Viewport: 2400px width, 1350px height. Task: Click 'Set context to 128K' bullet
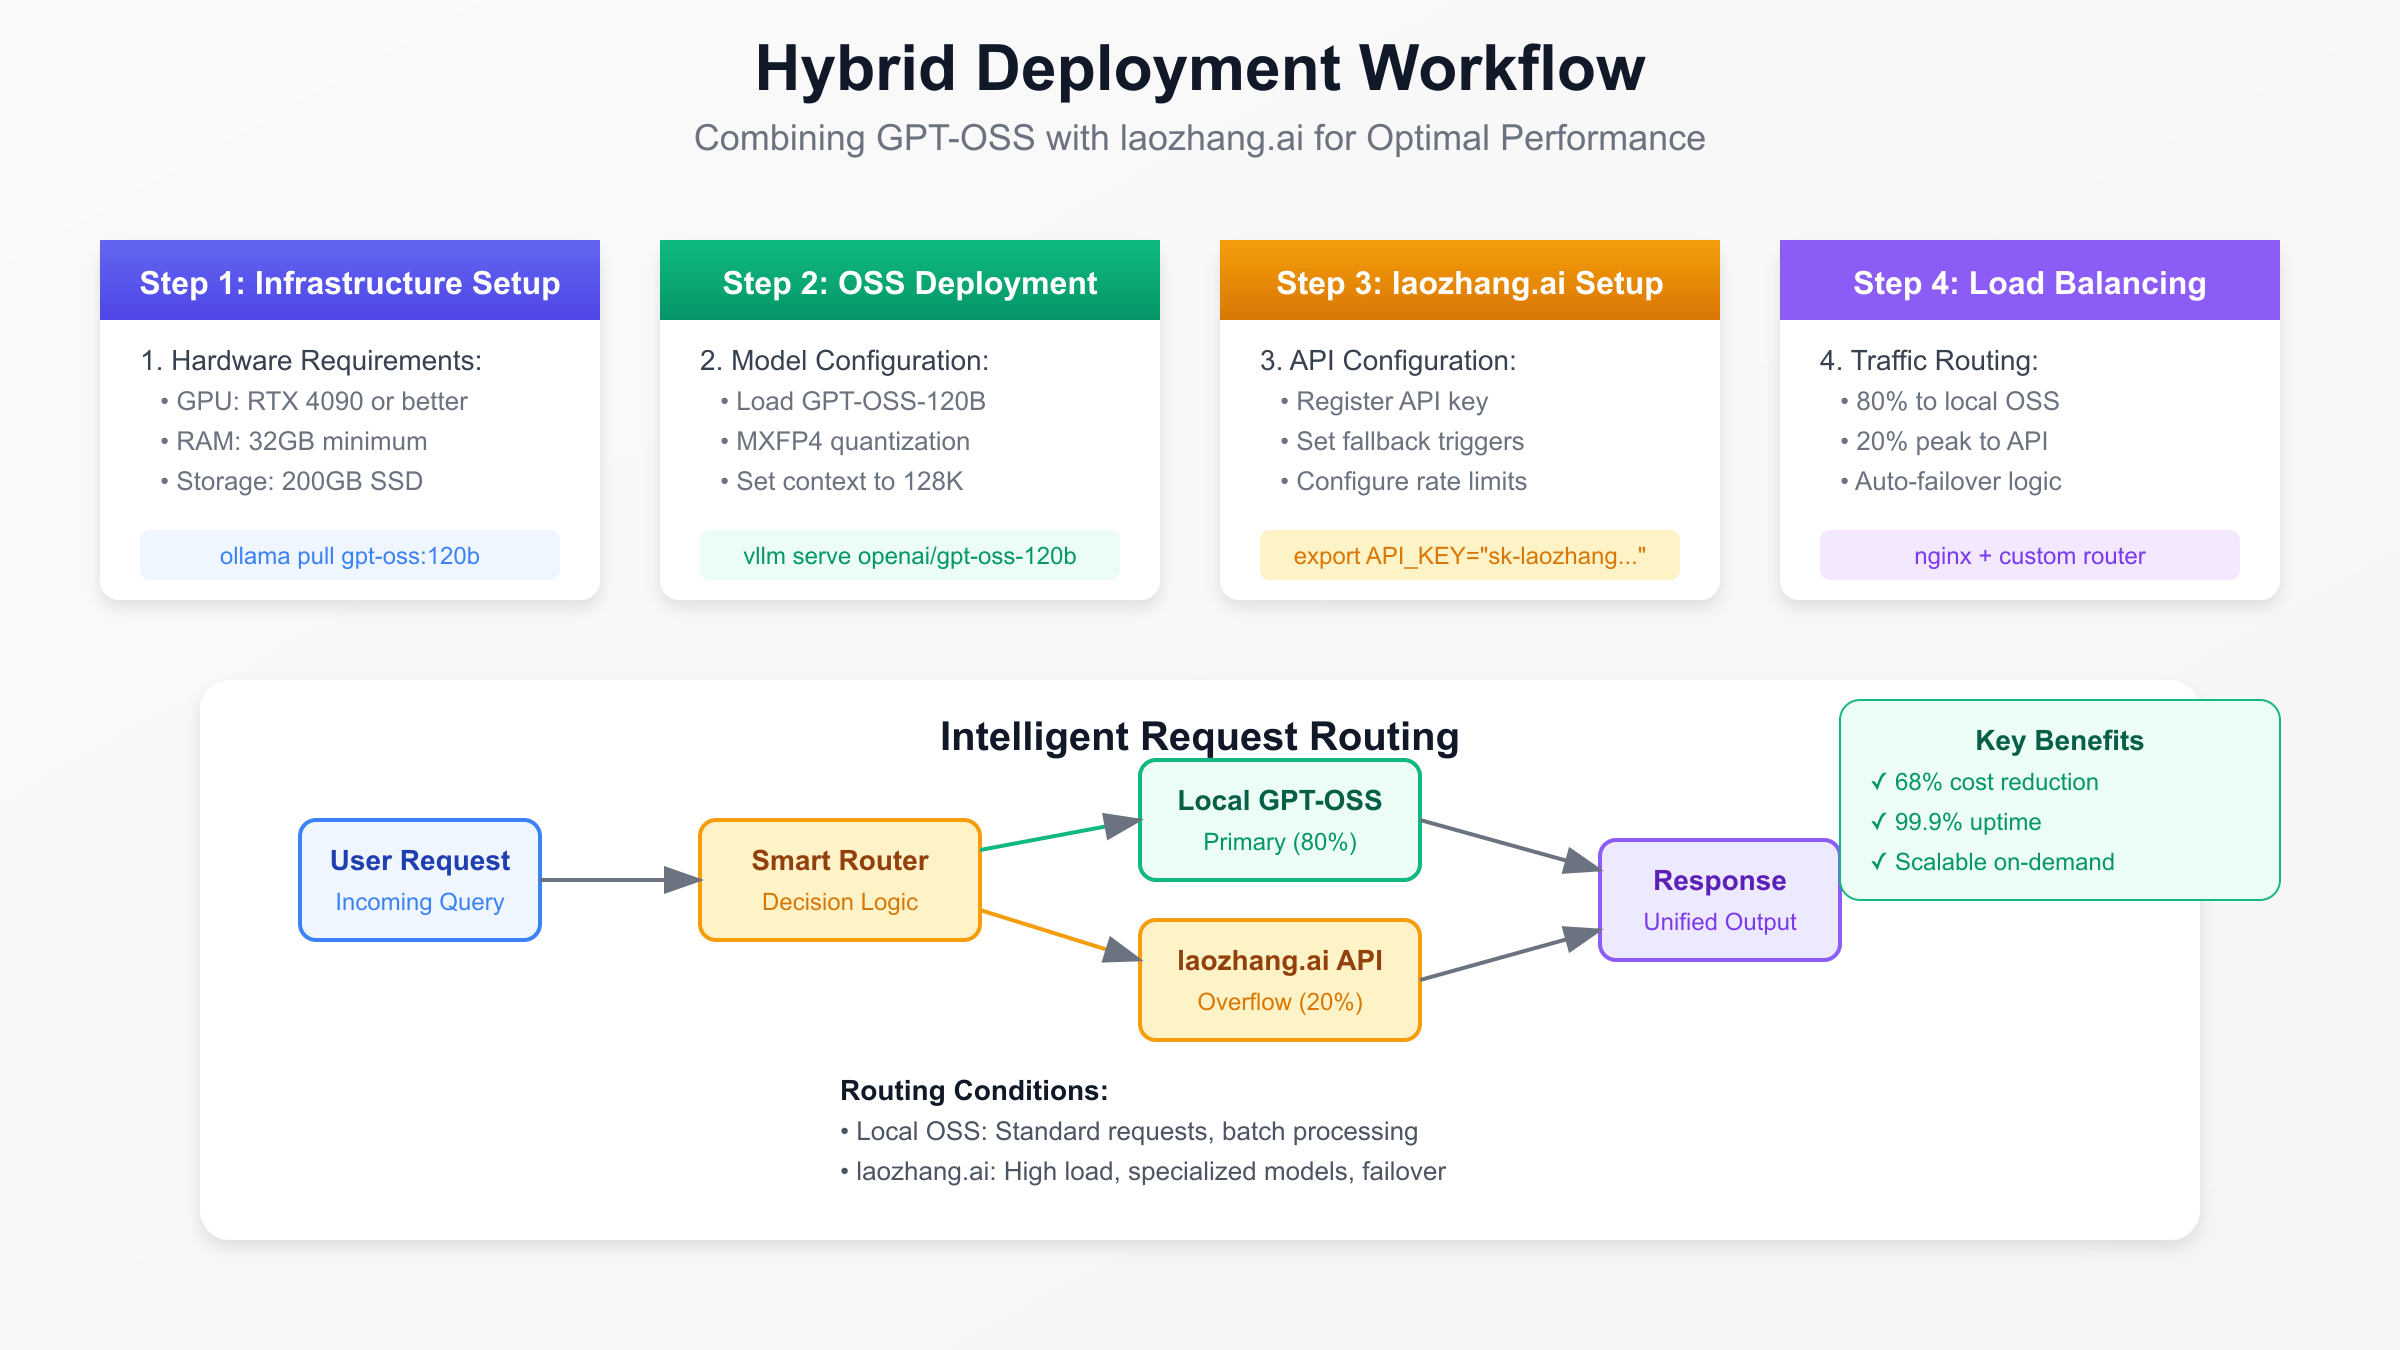(842, 481)
